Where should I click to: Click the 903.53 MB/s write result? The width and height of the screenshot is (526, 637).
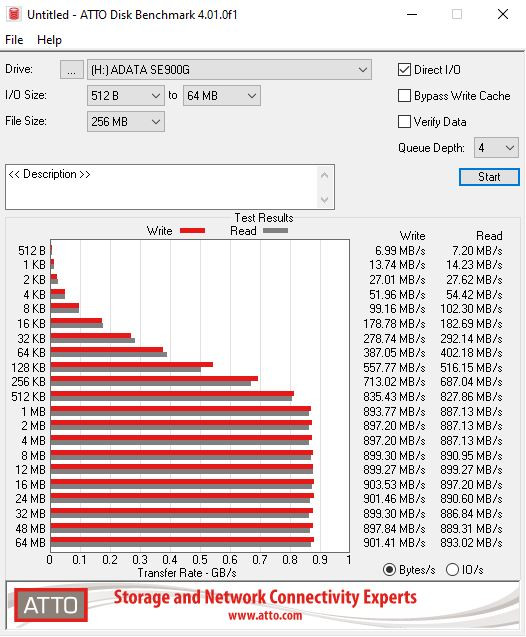[x=394, y=485]
